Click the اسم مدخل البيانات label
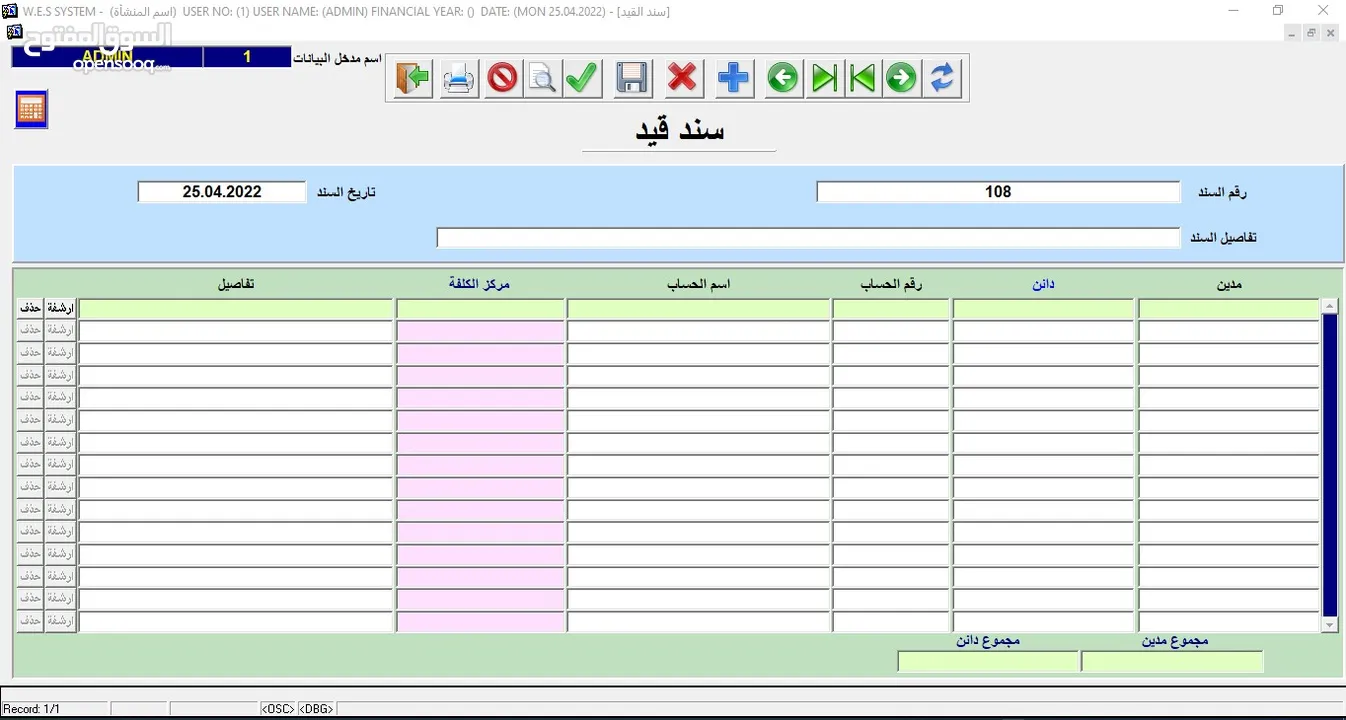1346x720 pixels. click(x=337, y=58)
